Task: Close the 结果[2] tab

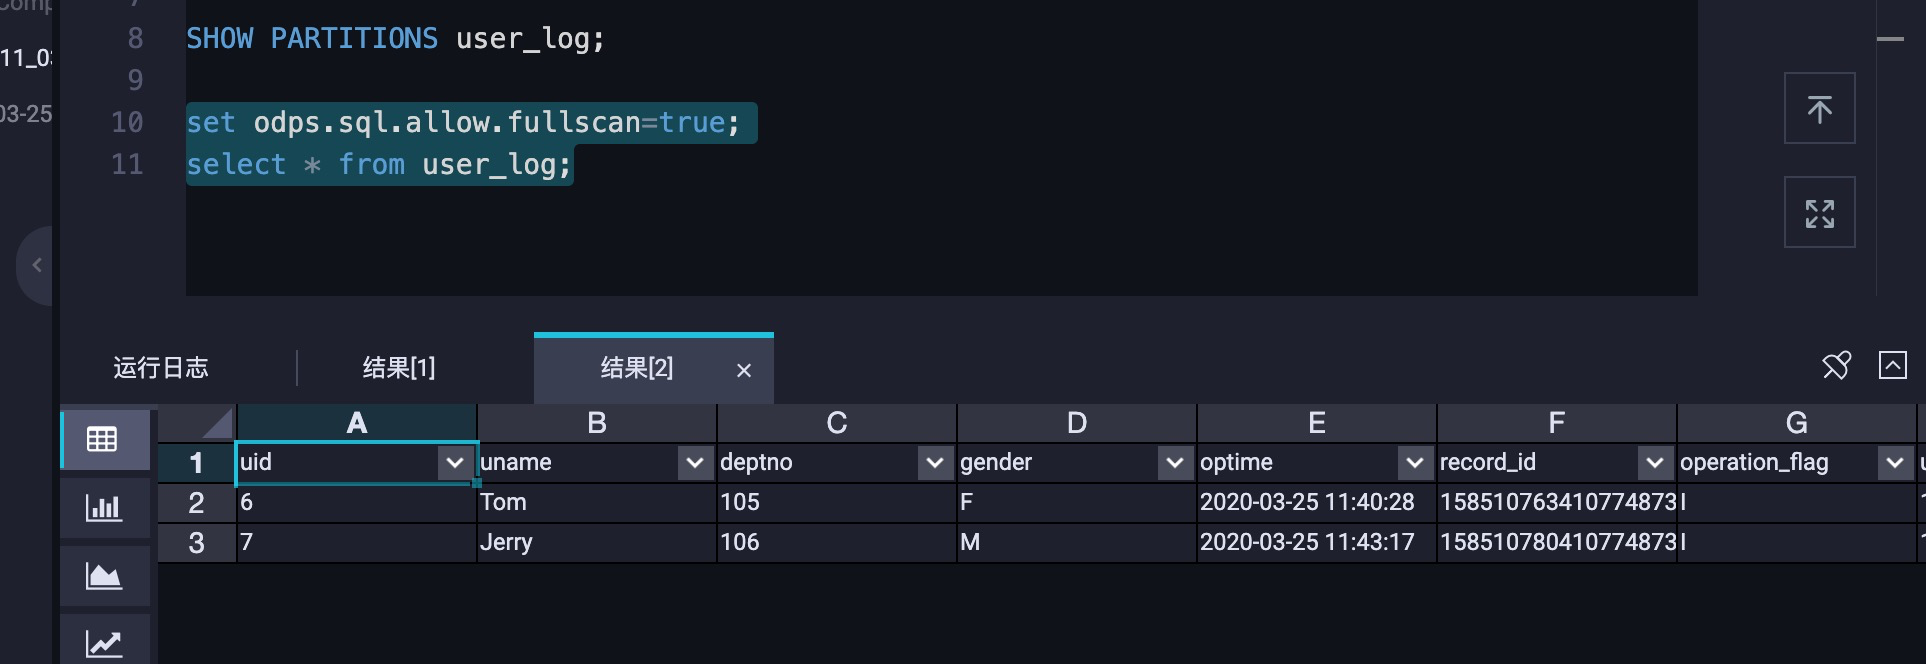Action: pos(744,371)
